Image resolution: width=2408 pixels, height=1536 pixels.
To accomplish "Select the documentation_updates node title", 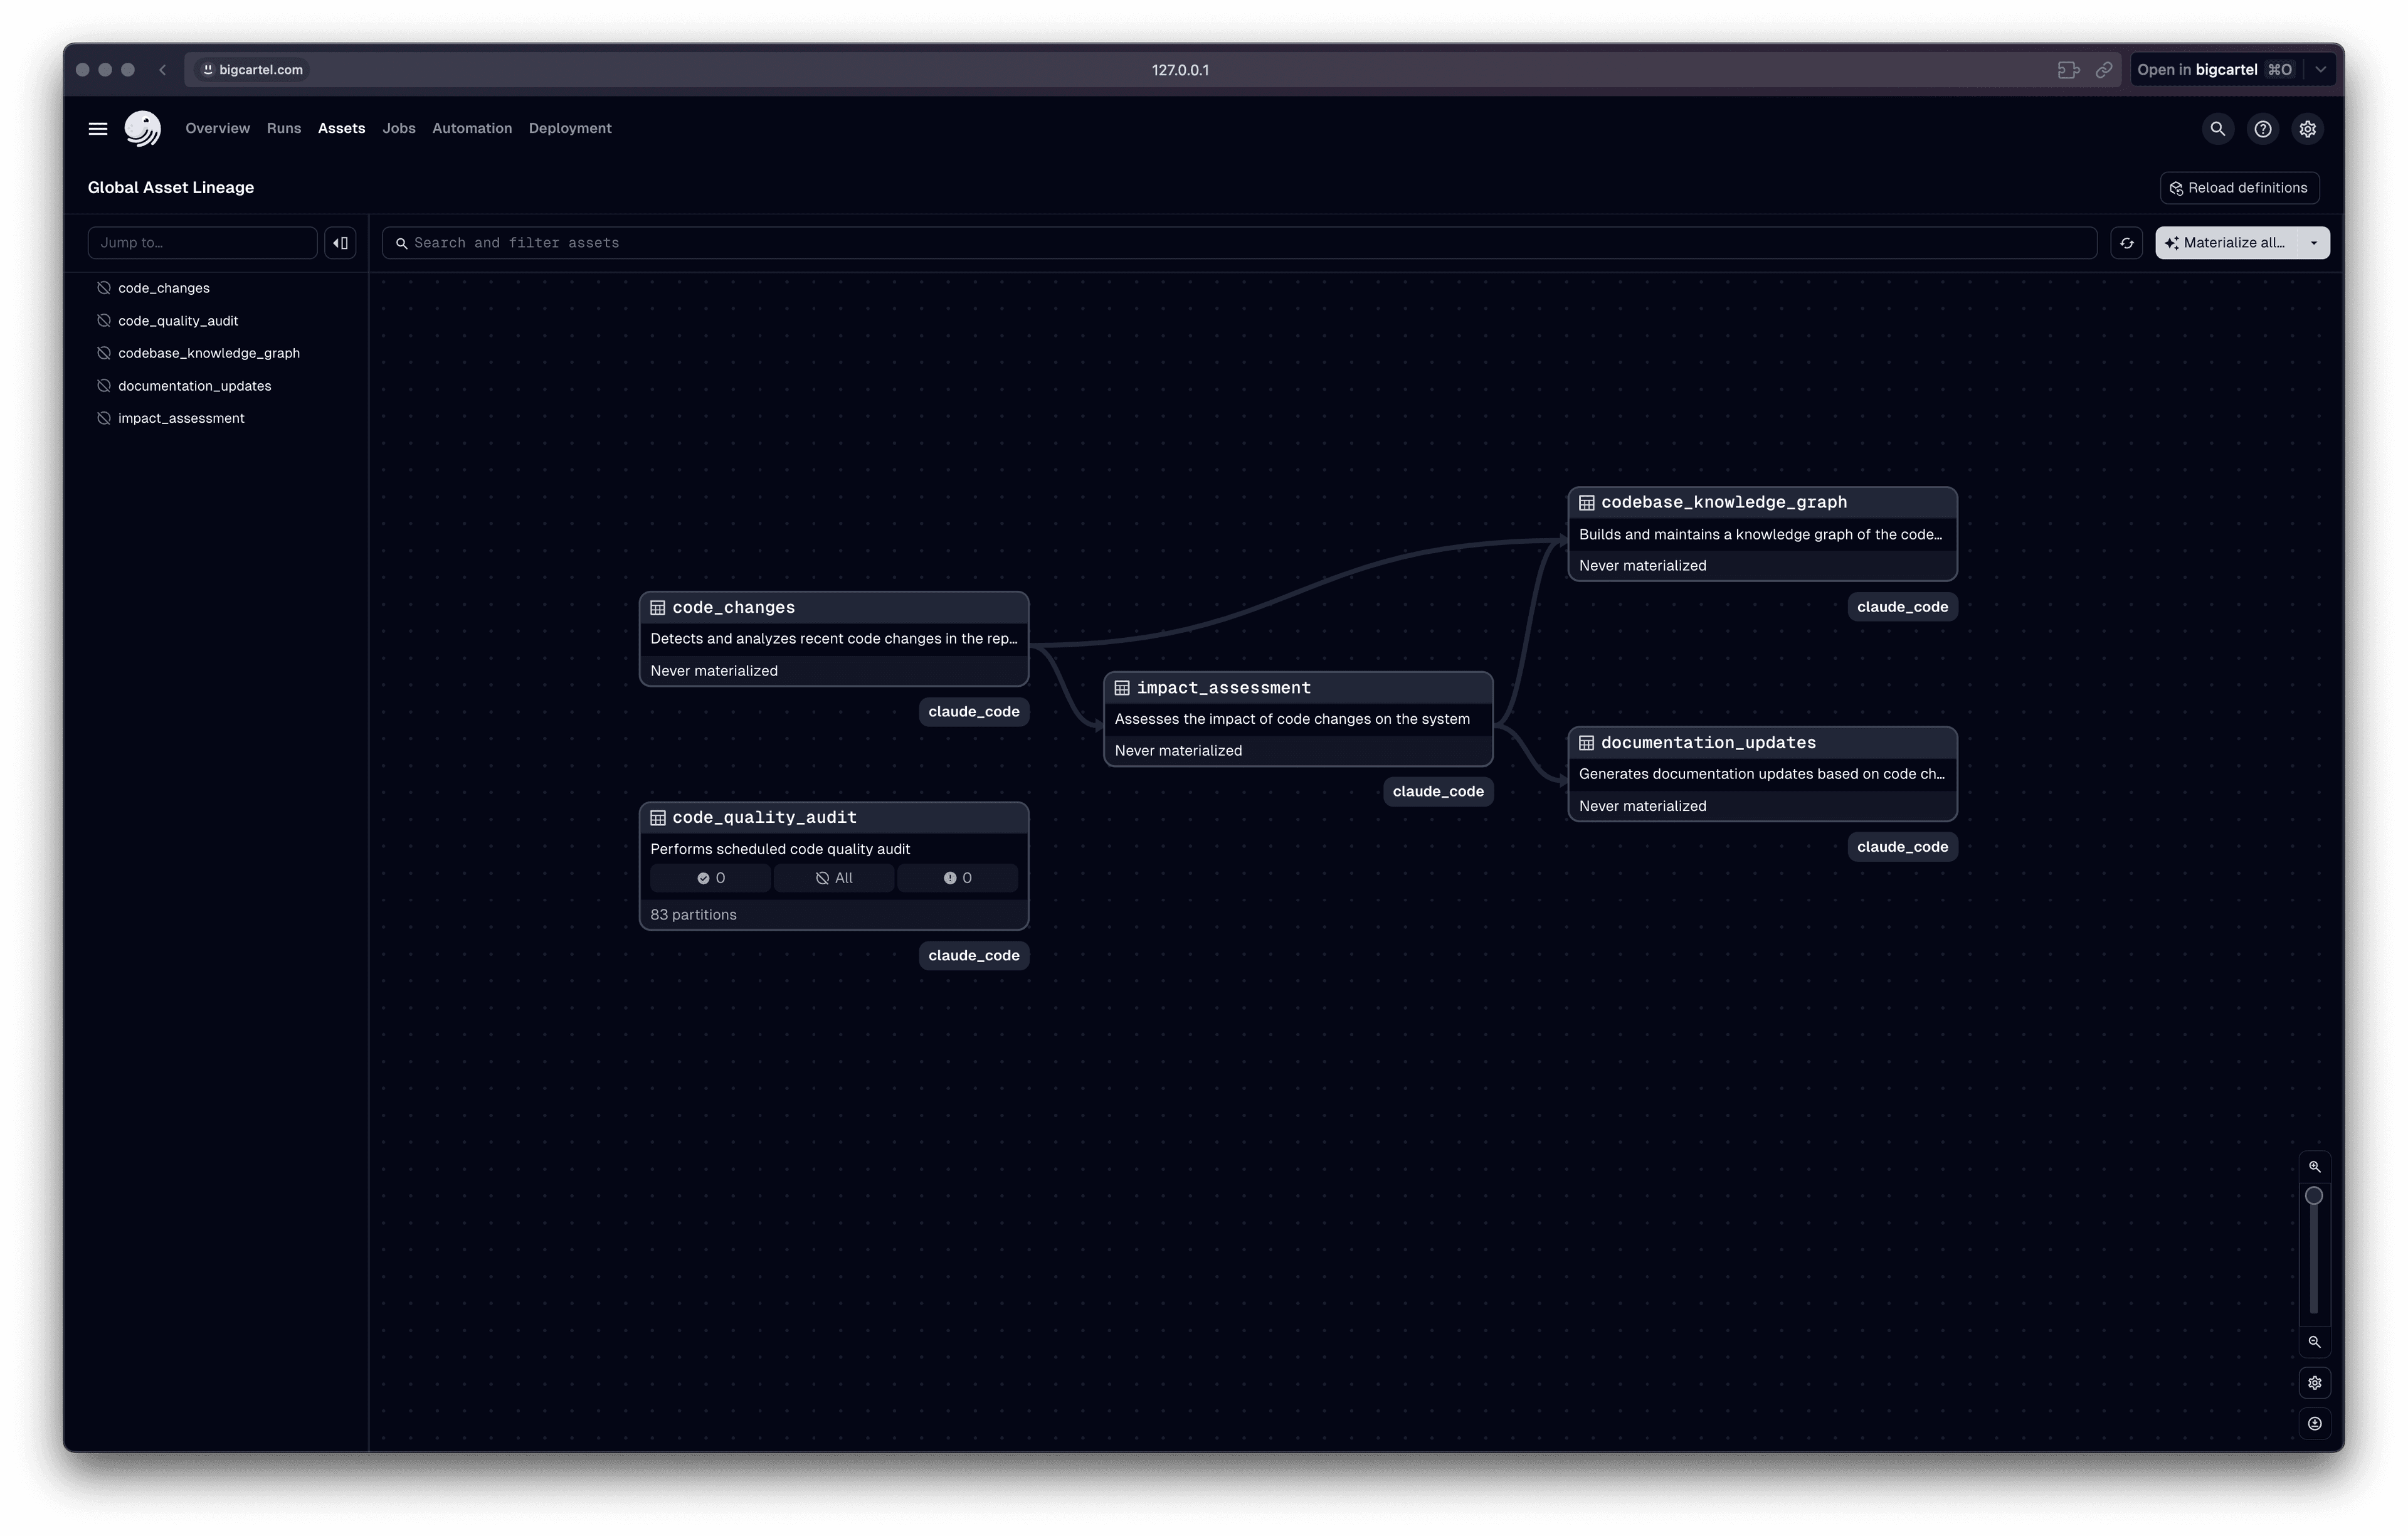I will [x=1708, y=743].
